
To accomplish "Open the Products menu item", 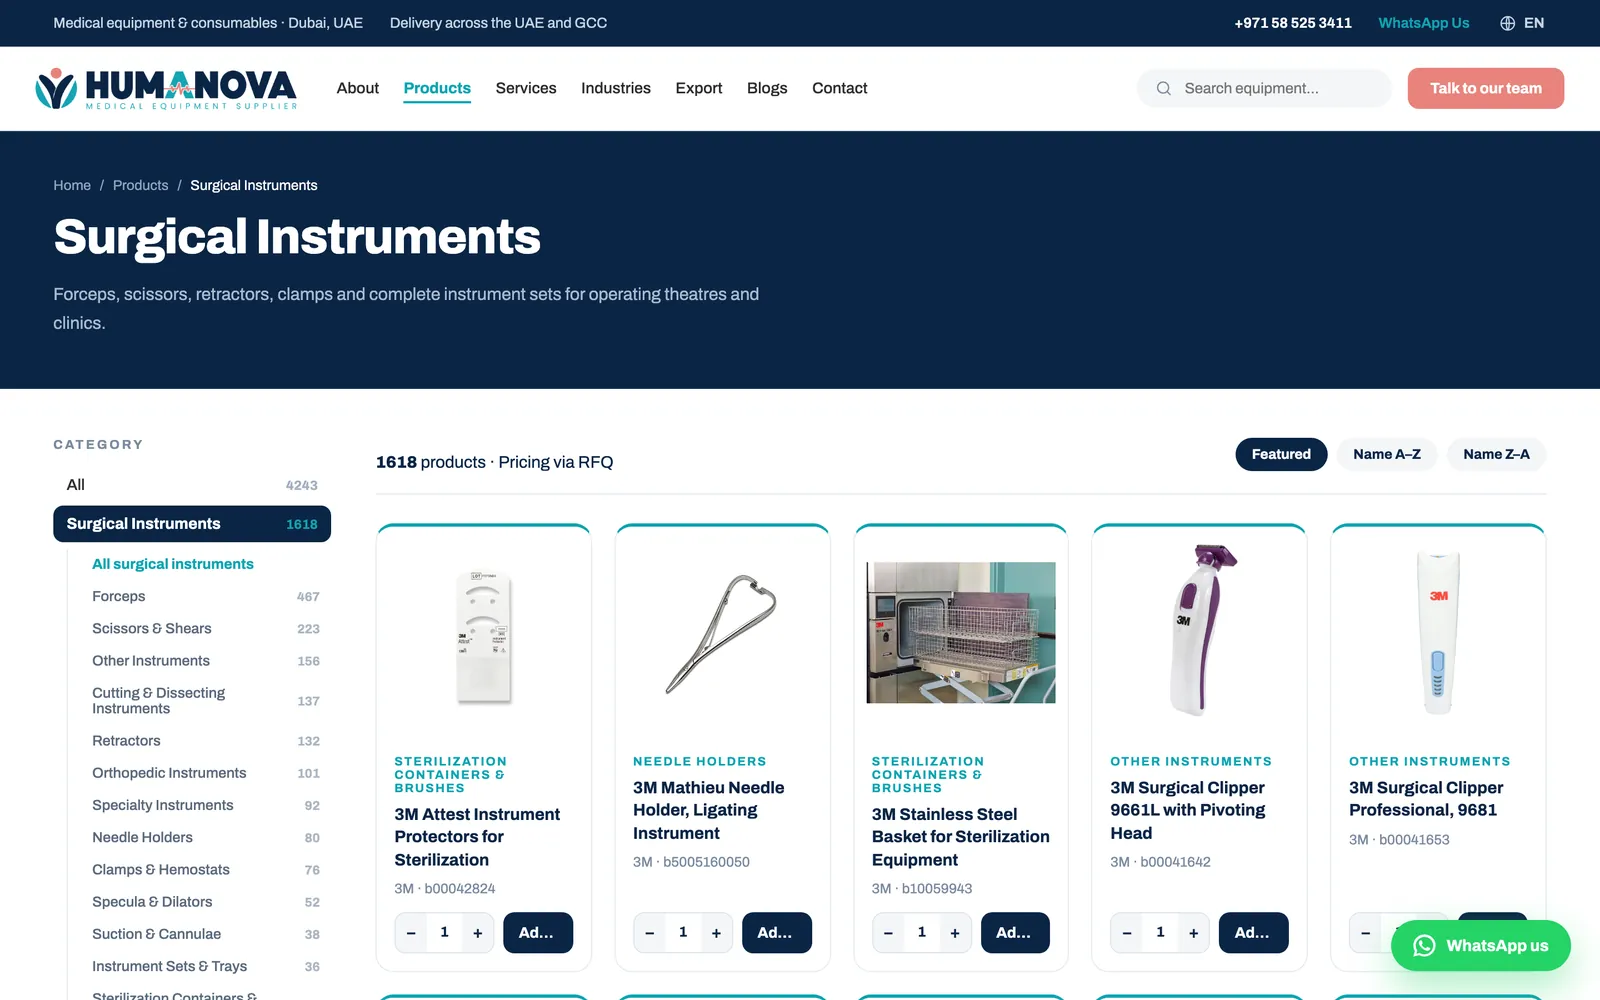I will point(437,88).
